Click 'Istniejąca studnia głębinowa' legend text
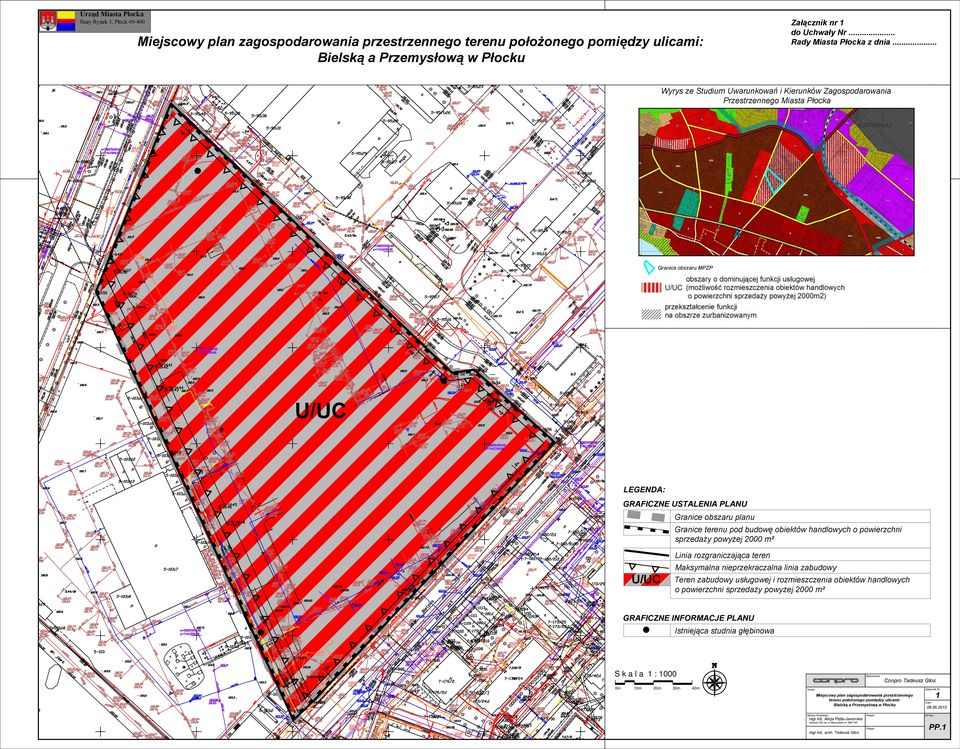The image size is (960, 749). click(724, 630)
